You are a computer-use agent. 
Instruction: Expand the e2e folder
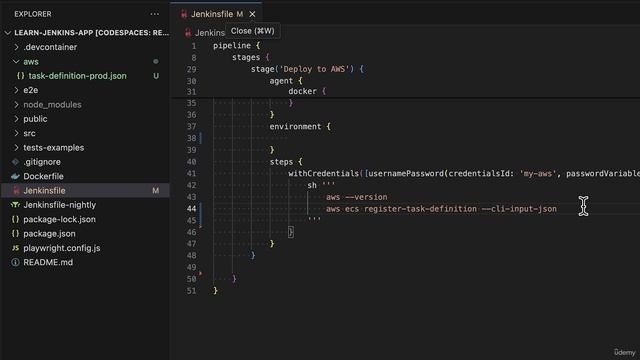pos(16,90)
